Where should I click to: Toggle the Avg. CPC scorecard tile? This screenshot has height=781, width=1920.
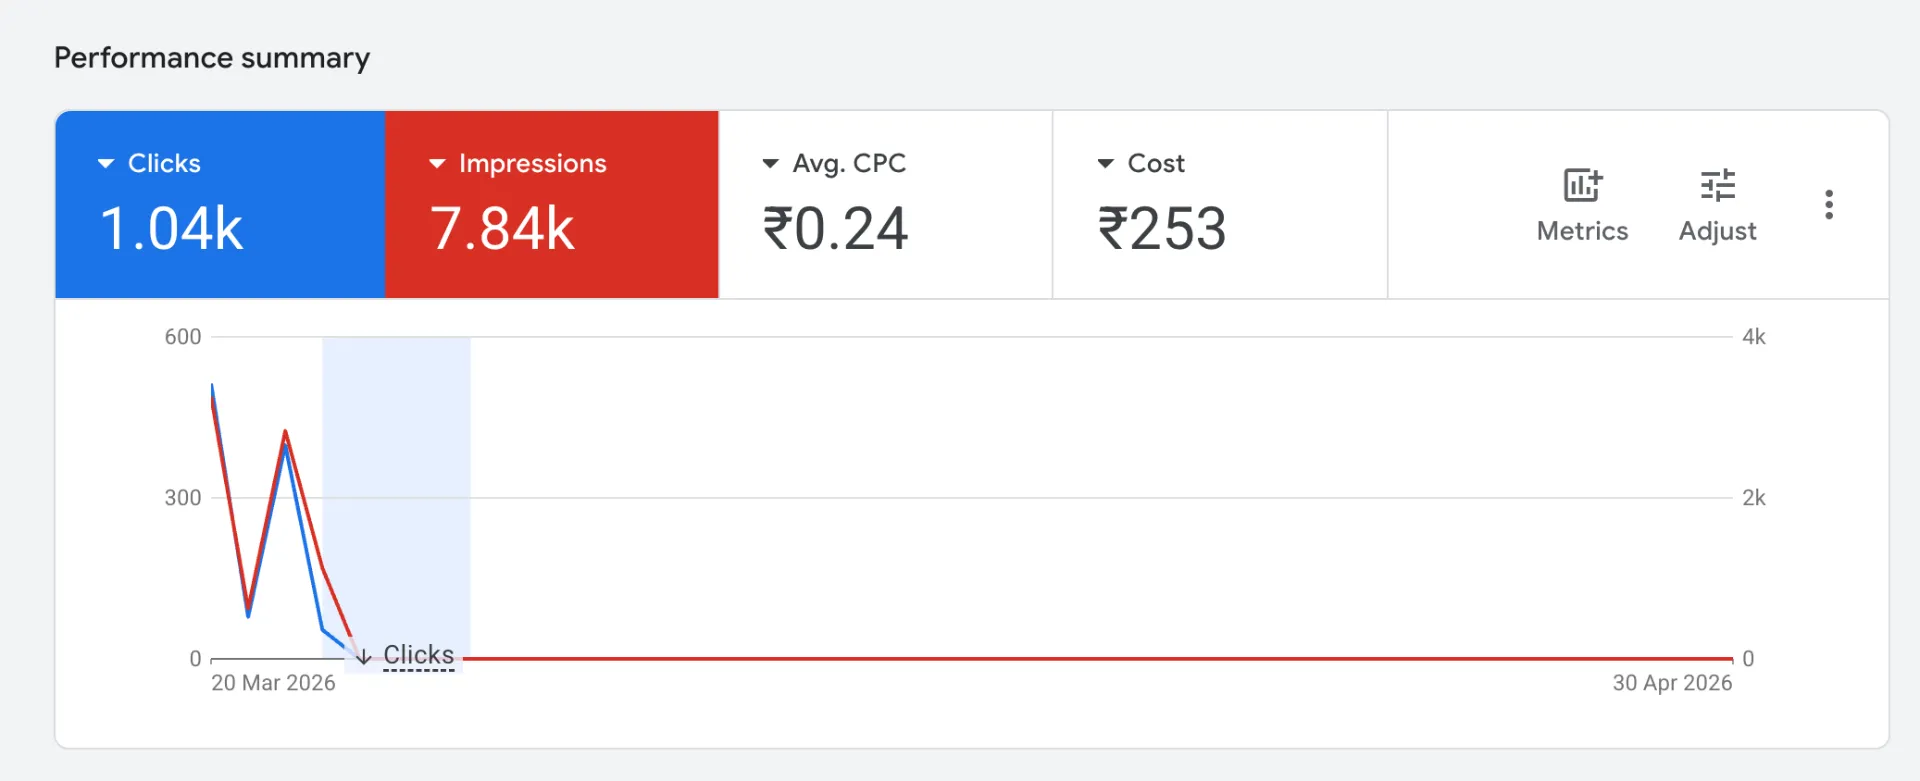pyautogui.click(x=885, y=204)
